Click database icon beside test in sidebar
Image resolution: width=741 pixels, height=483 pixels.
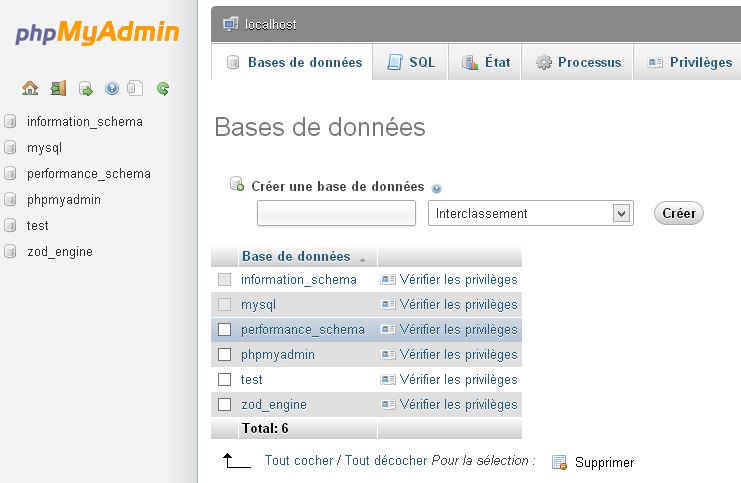(x=10, y=225)
